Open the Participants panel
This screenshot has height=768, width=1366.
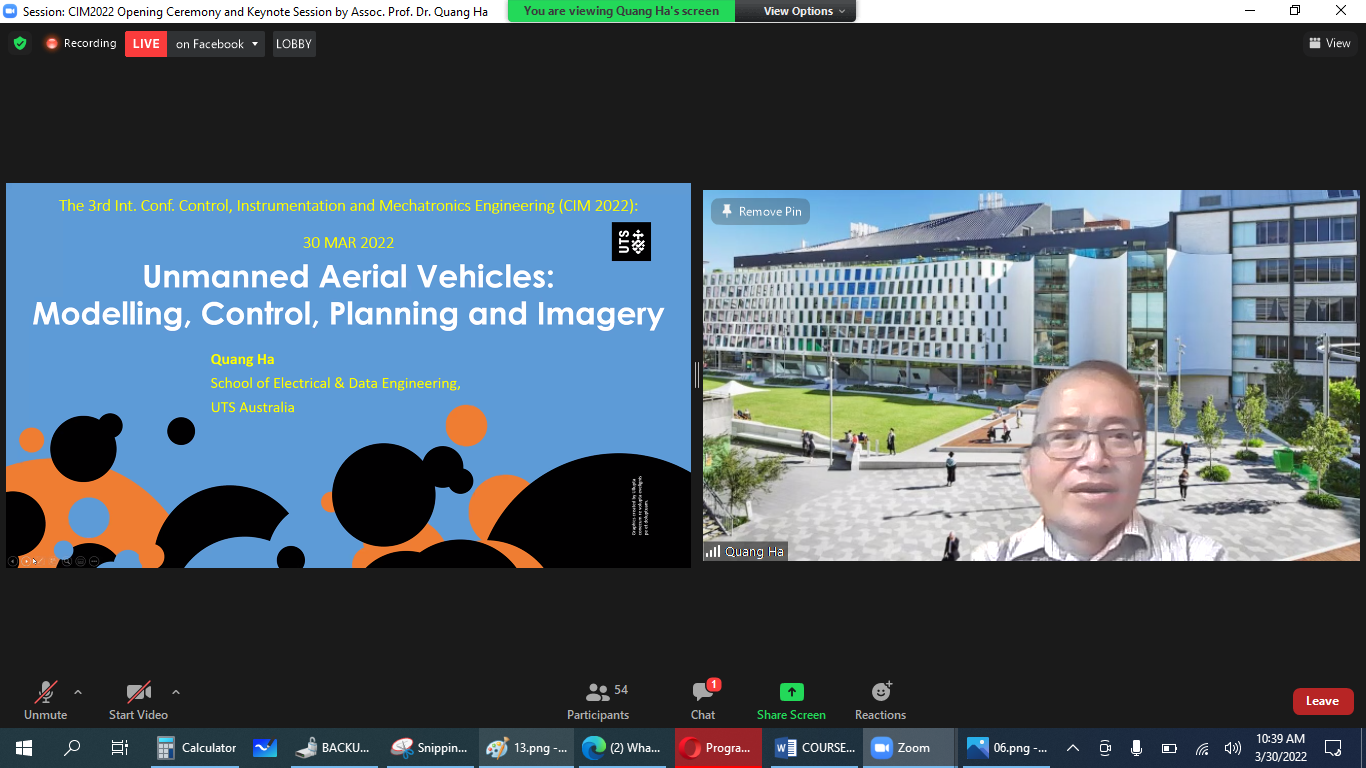[x=598, y=700]
